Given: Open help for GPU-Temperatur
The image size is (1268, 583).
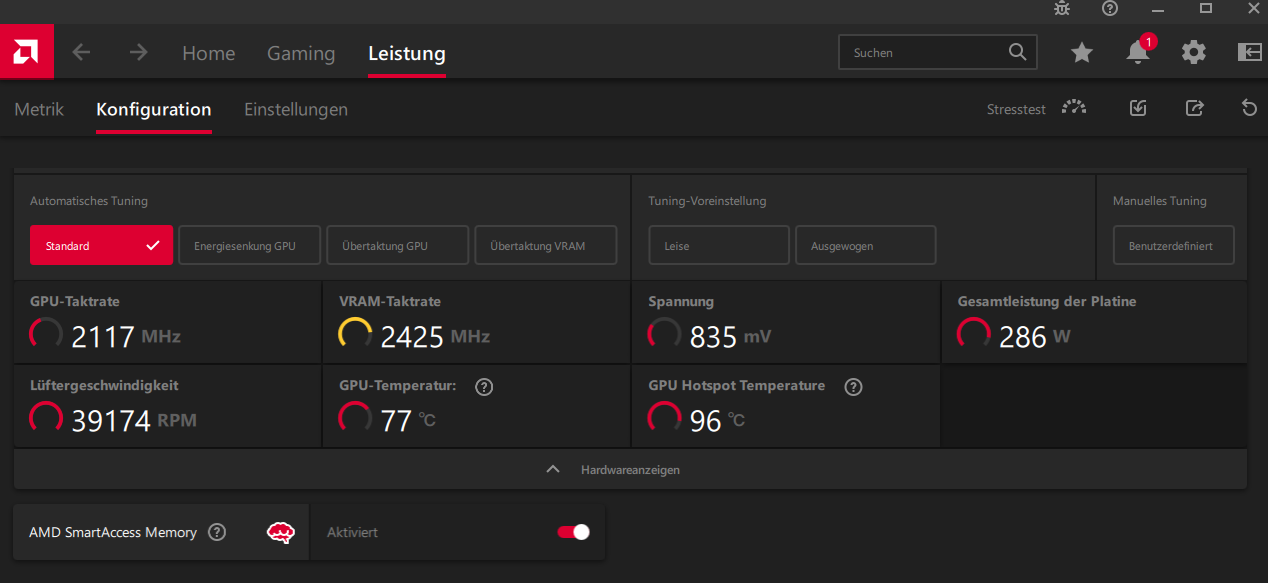Looking at the screenshot, I should pos(484,387).
